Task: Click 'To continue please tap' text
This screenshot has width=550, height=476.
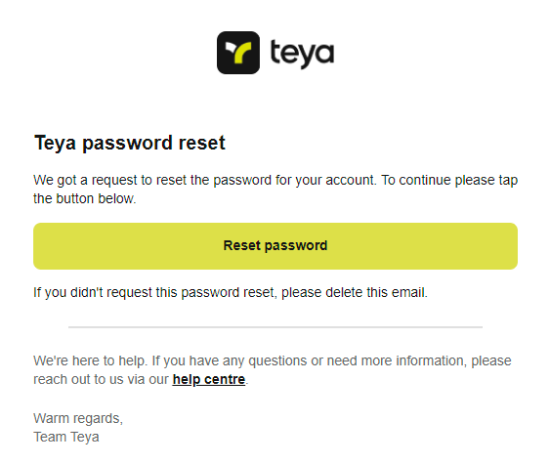Action: 450,180
